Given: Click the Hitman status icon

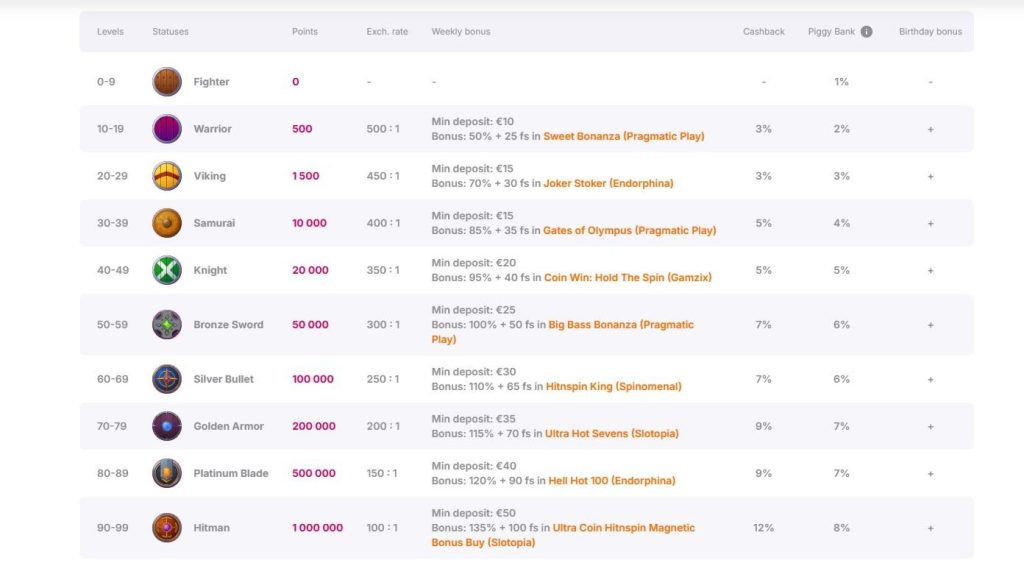Looking at the screenshot, I should pyautogui.click(x=167, y=527).
